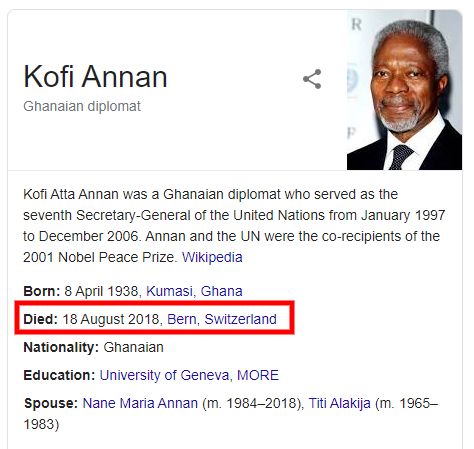
Task: Follow the Titi Alakija link
Action: pos(339,403)
